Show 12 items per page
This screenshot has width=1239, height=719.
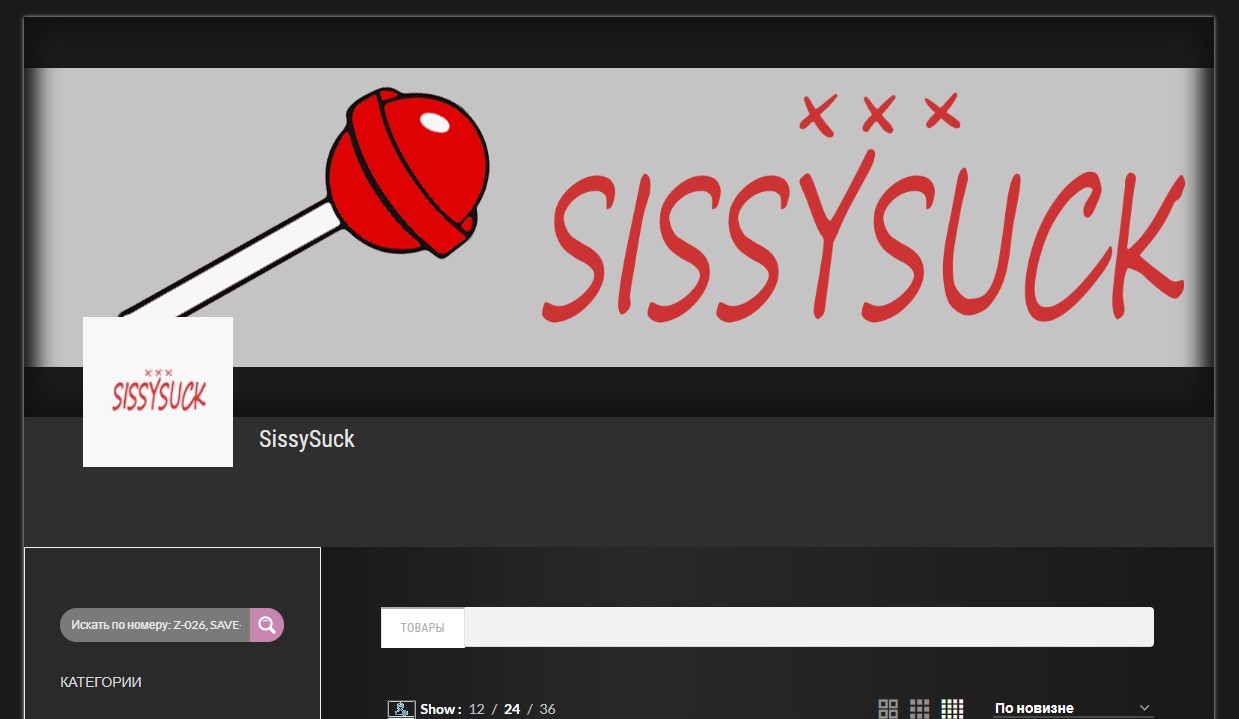pyautogui.click(x=476, y=709)
